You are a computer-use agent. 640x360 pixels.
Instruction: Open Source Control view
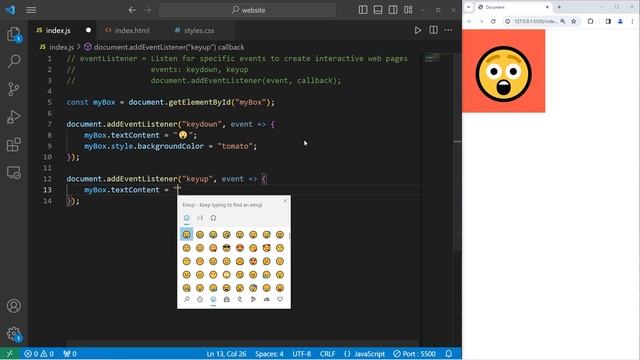click(x=13, y=89)
